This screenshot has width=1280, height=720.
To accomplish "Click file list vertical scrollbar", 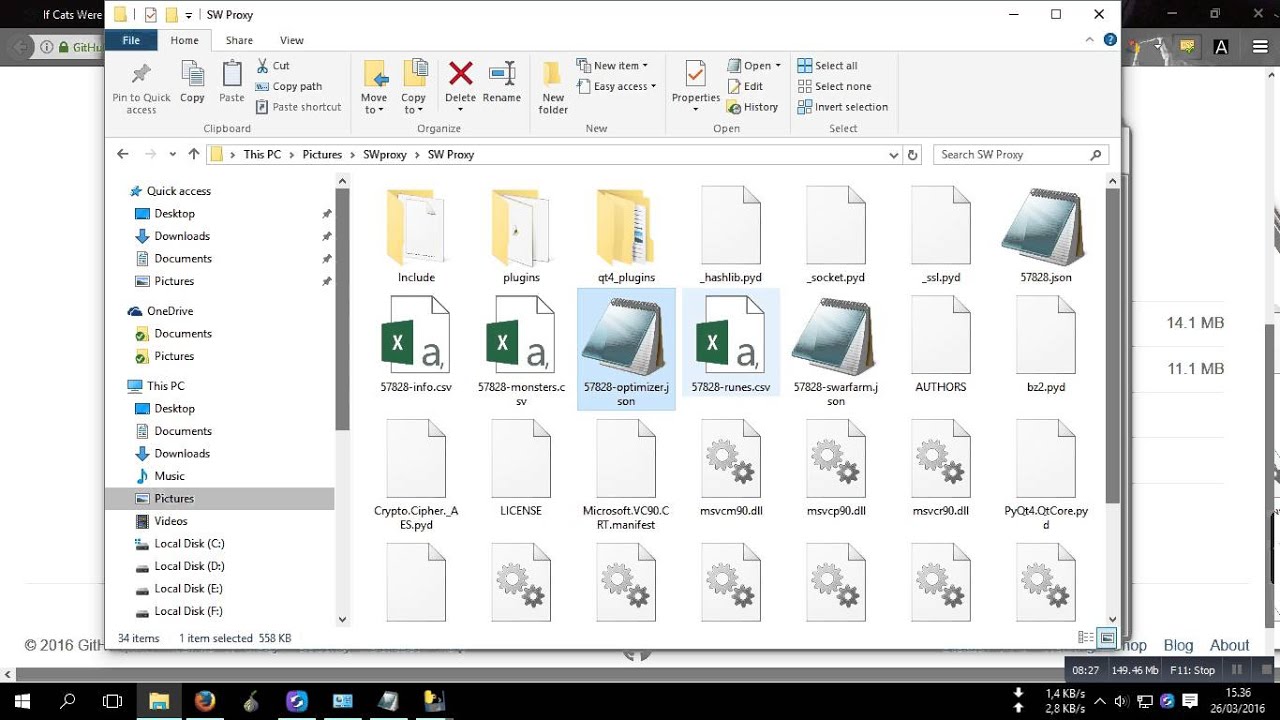I will coord(1112,345).
